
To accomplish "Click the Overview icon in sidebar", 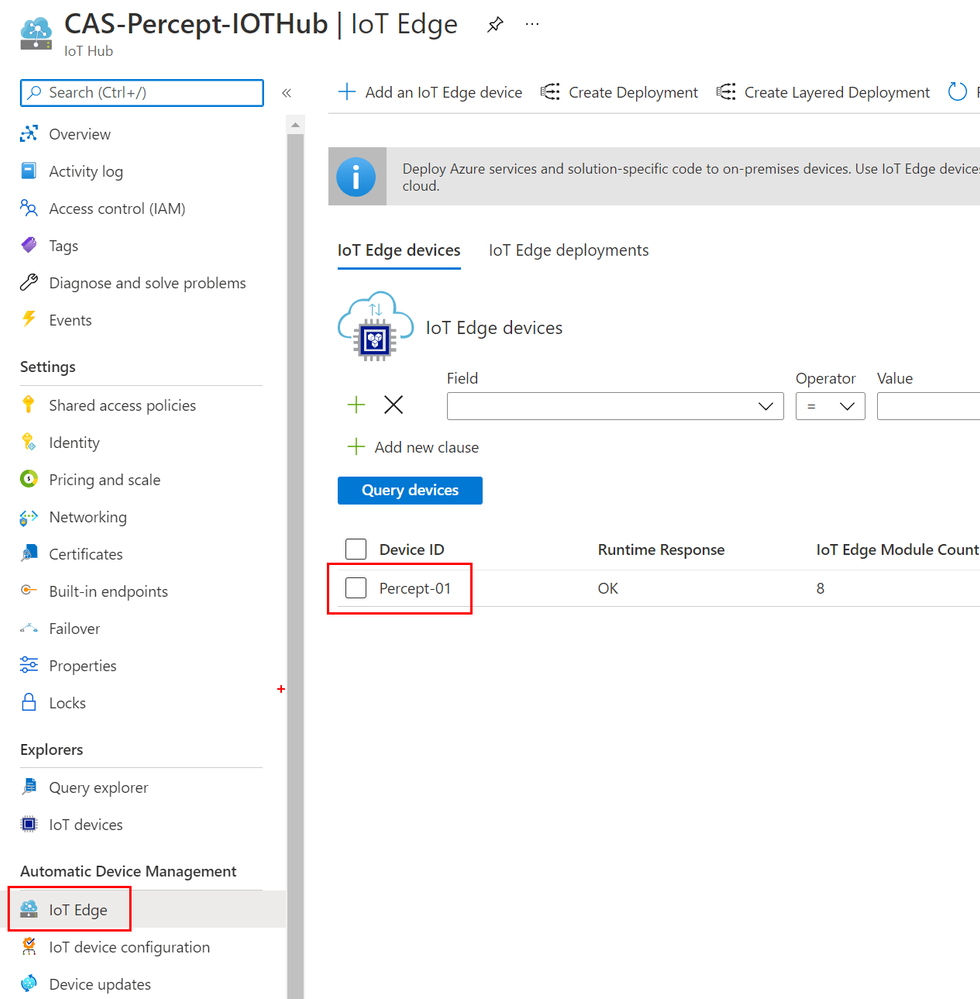I will click(29, 134).
